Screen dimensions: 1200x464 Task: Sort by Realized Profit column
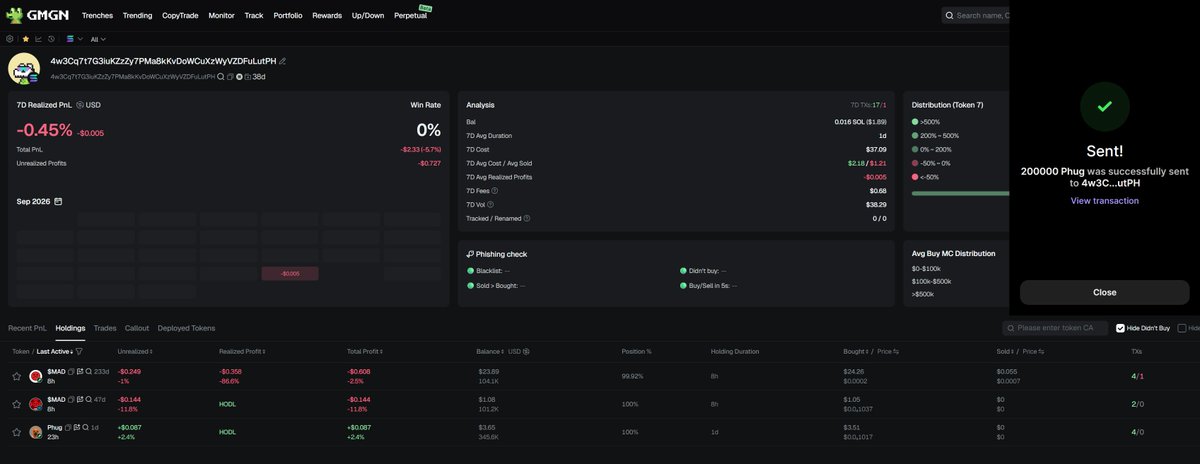(x=242, y=351)
